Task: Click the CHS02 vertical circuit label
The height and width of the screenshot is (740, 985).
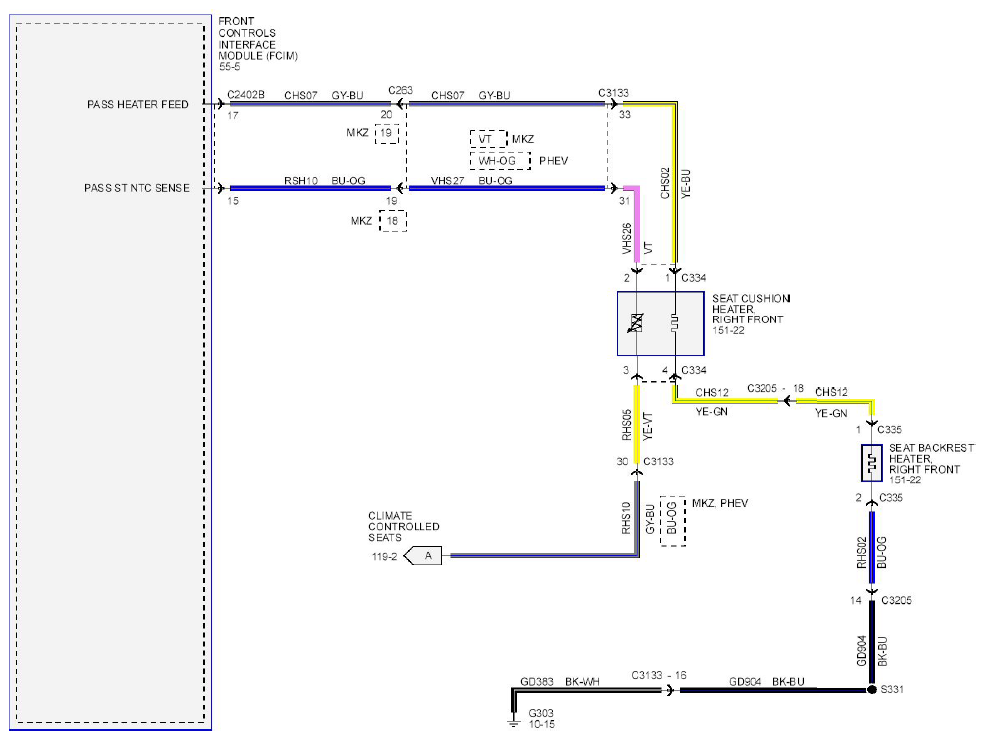Action: [x=665, y=183]
